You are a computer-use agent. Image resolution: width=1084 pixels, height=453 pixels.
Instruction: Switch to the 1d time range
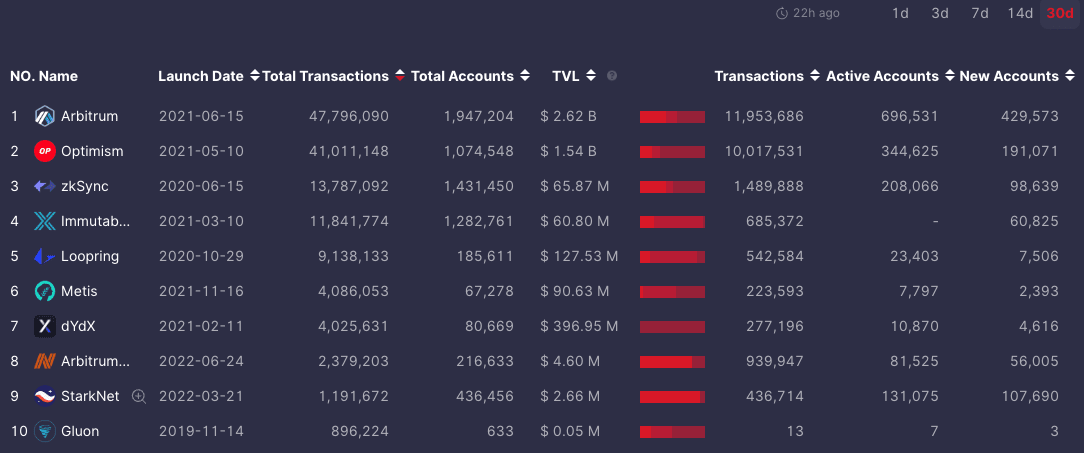click(900, 13)
